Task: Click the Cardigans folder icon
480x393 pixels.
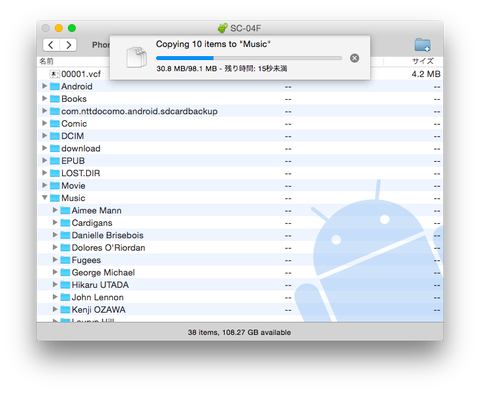Action: (x=65, y=223)
